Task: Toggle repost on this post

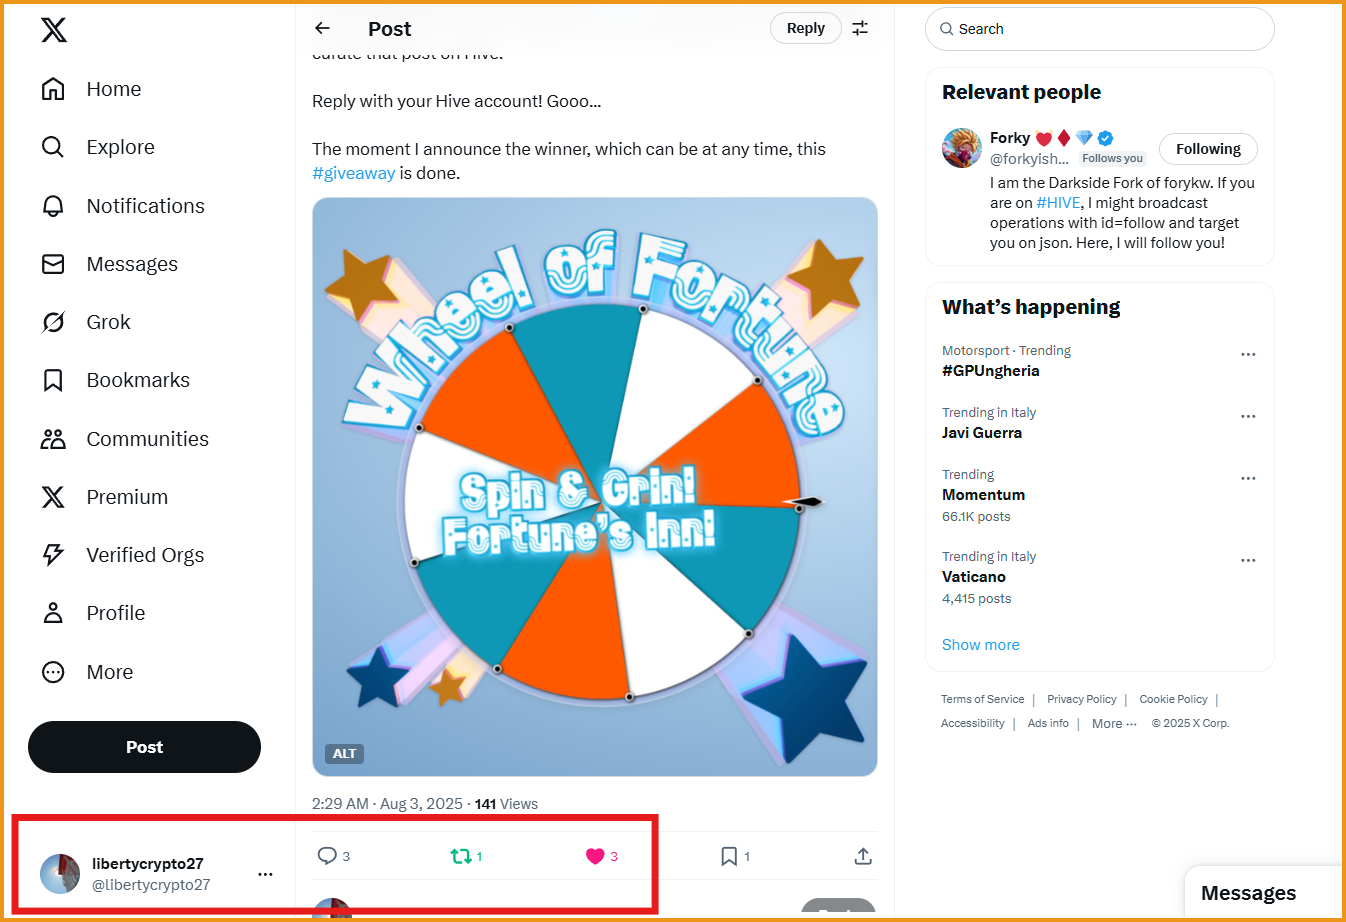Action: [460, 856]
